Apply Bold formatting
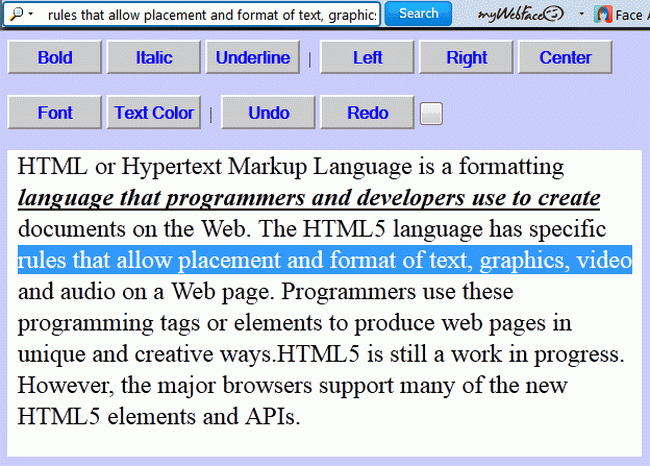The width and height of the screenshot is (650, 466). pyautogui.click(x=55, y=57)
